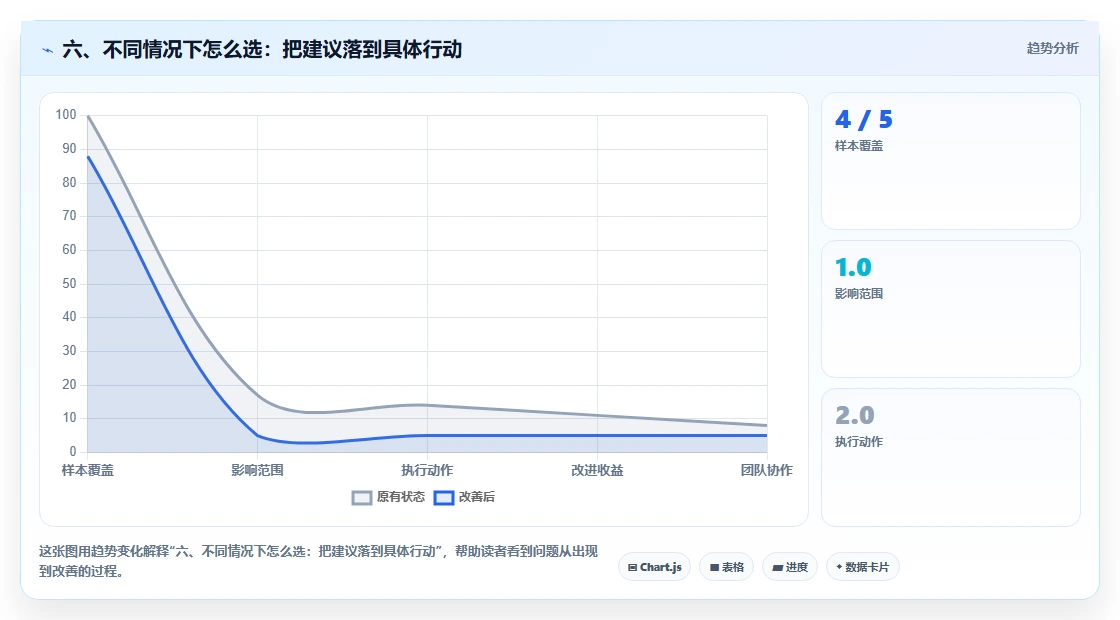Screen dimensions: 1120x620
Task: Toggle the 原有状态 legend swatch
Action: pyautogui.click(x=362, y=497)
